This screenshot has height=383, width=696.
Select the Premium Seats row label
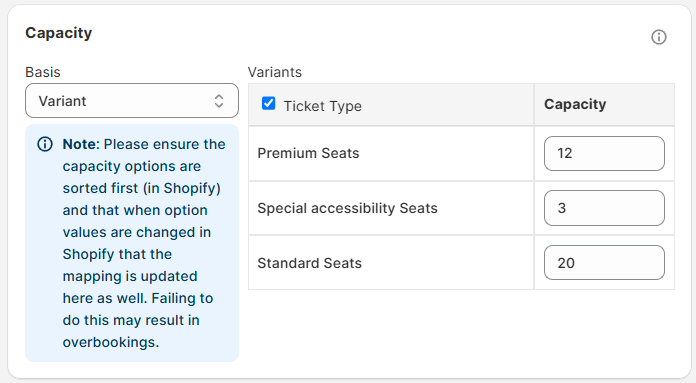(308, 153)
